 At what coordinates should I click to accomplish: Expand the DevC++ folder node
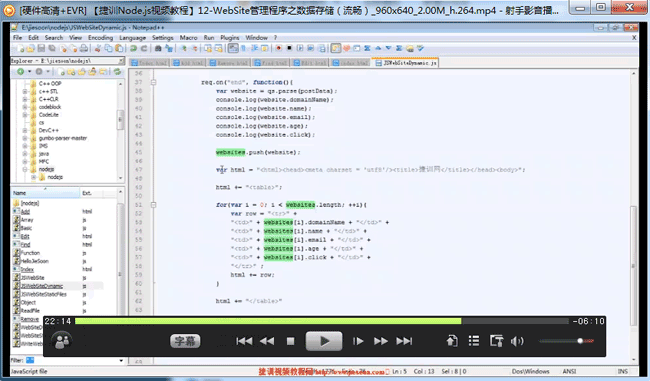click(x=25, y=130)
